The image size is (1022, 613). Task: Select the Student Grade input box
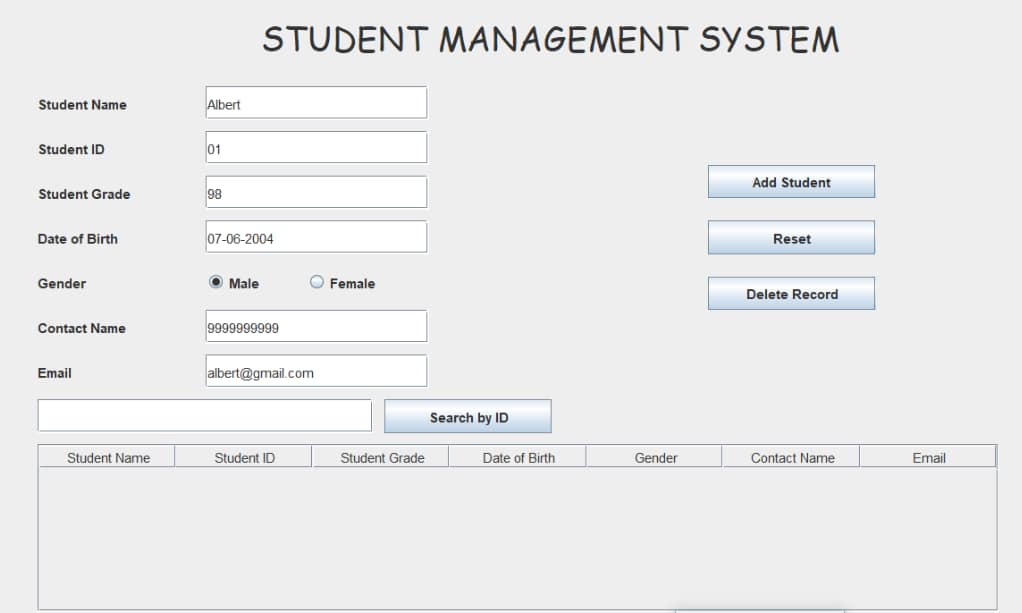[316, 193]
